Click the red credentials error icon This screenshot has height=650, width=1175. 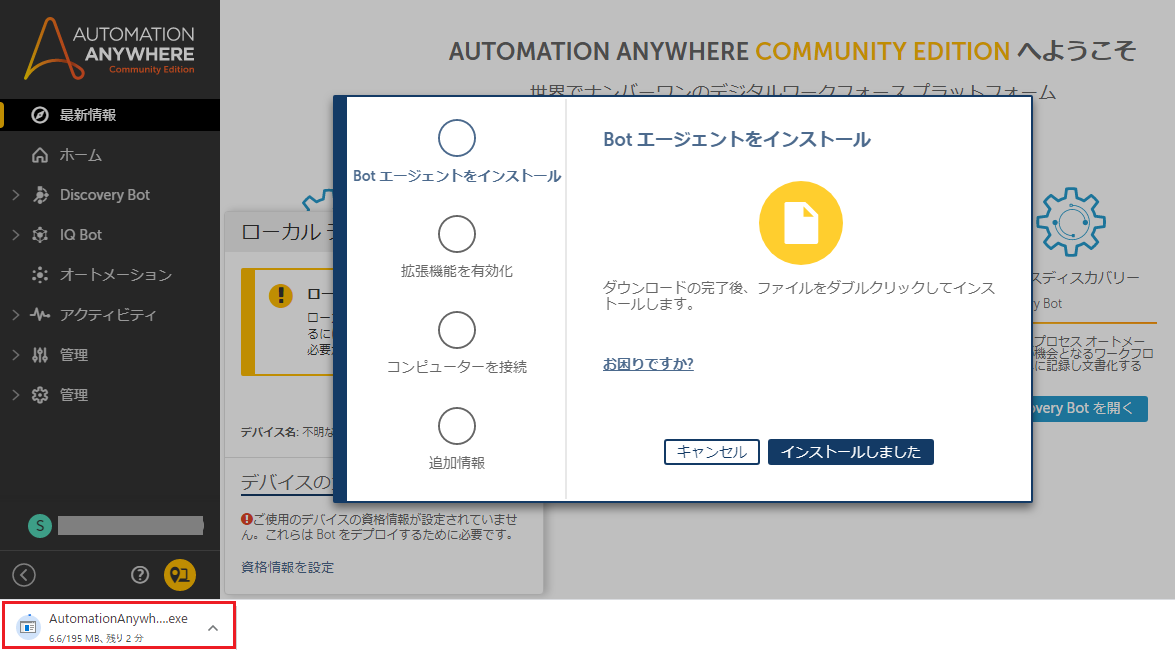coord(247,519)
